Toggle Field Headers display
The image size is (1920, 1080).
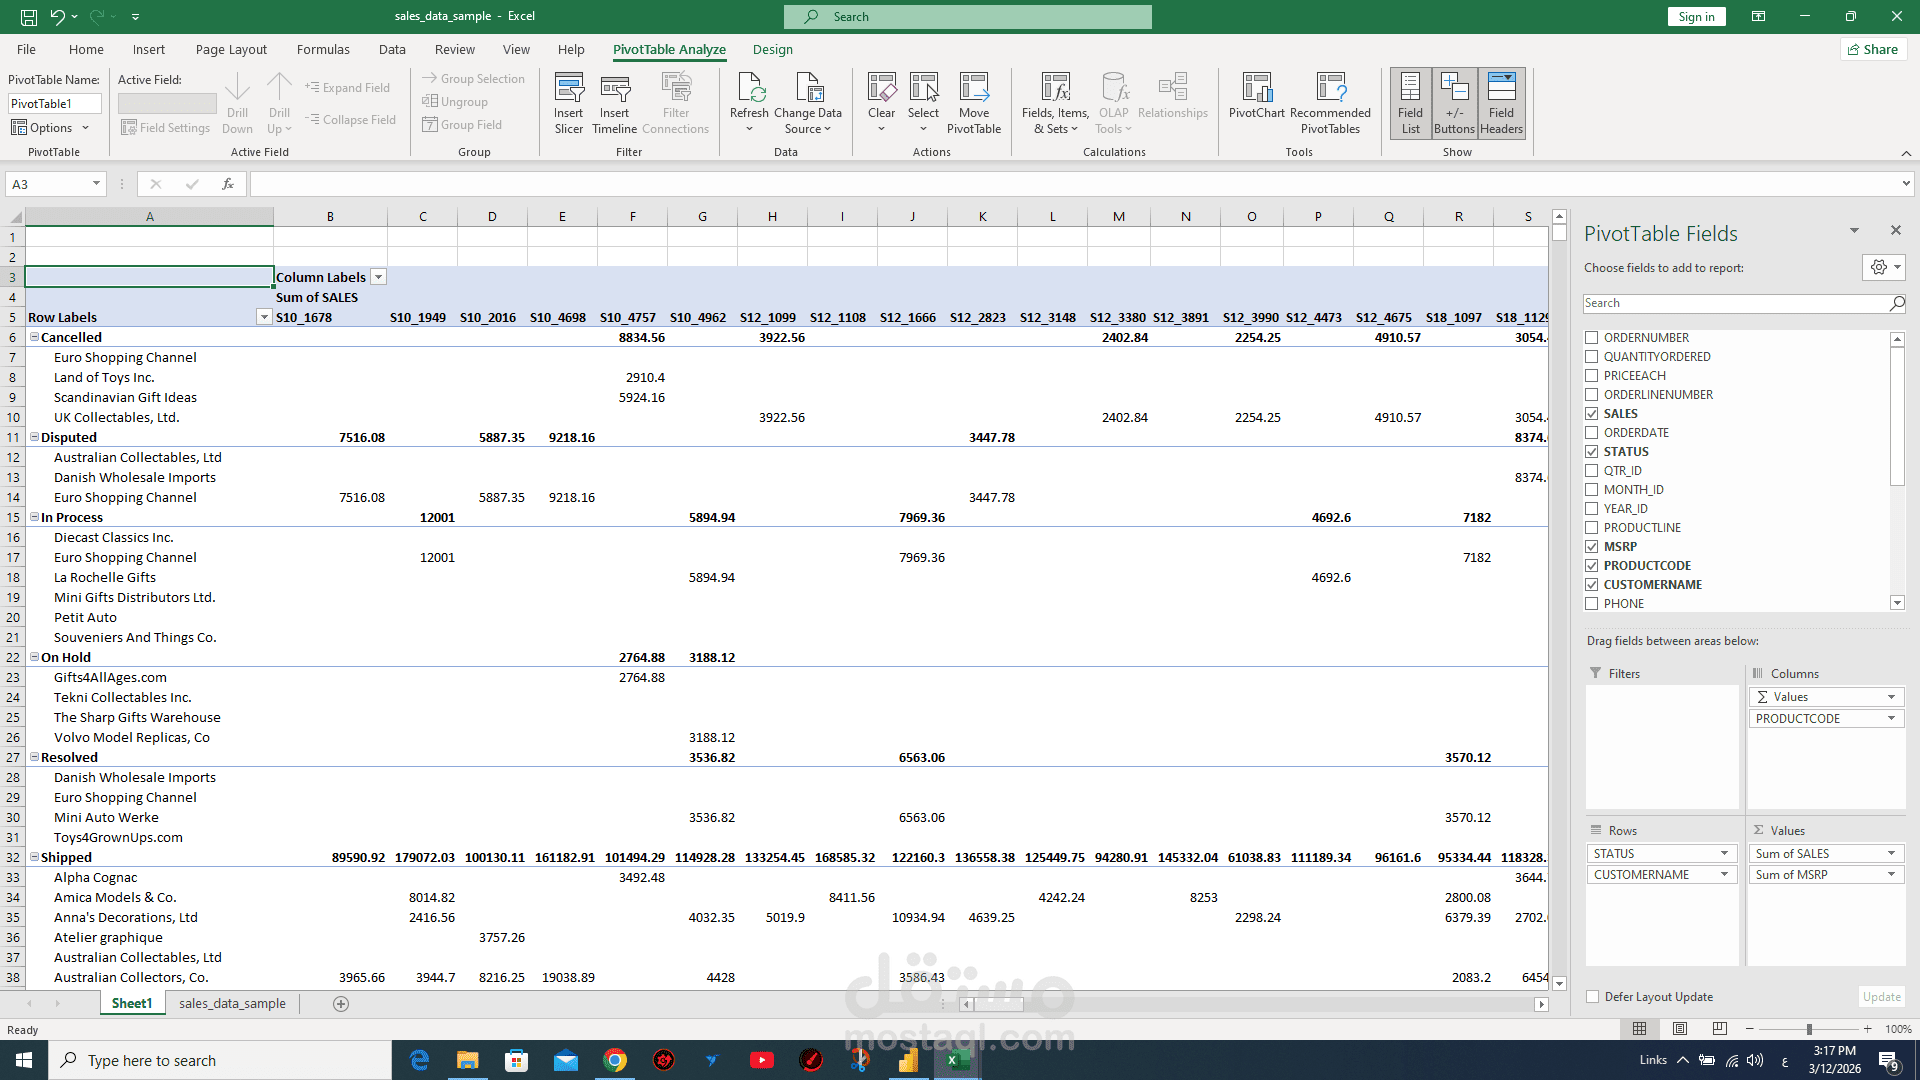[1501, 102]
